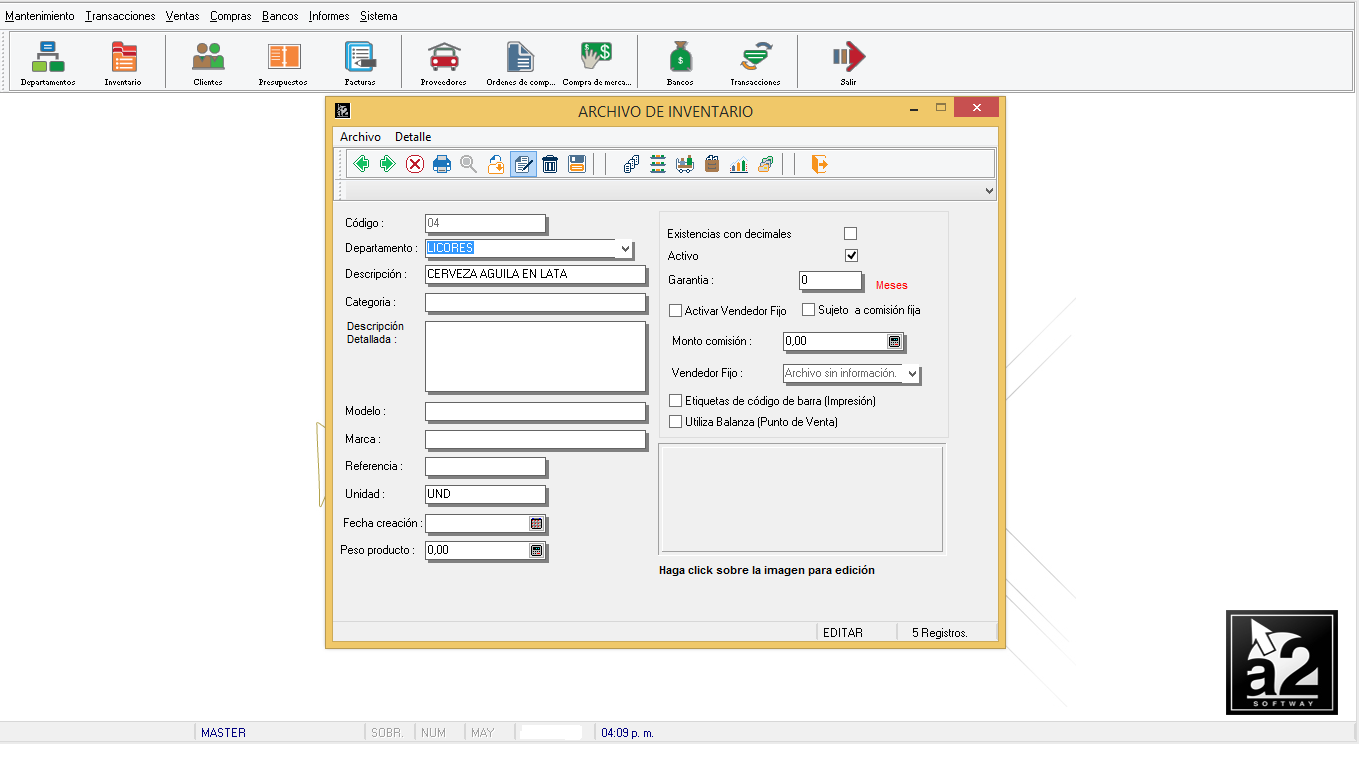The width and height of the screenshot is (1366, 768).
Task: Click the printer icon in inventory toolbar
Action: [x=442, y=164]
